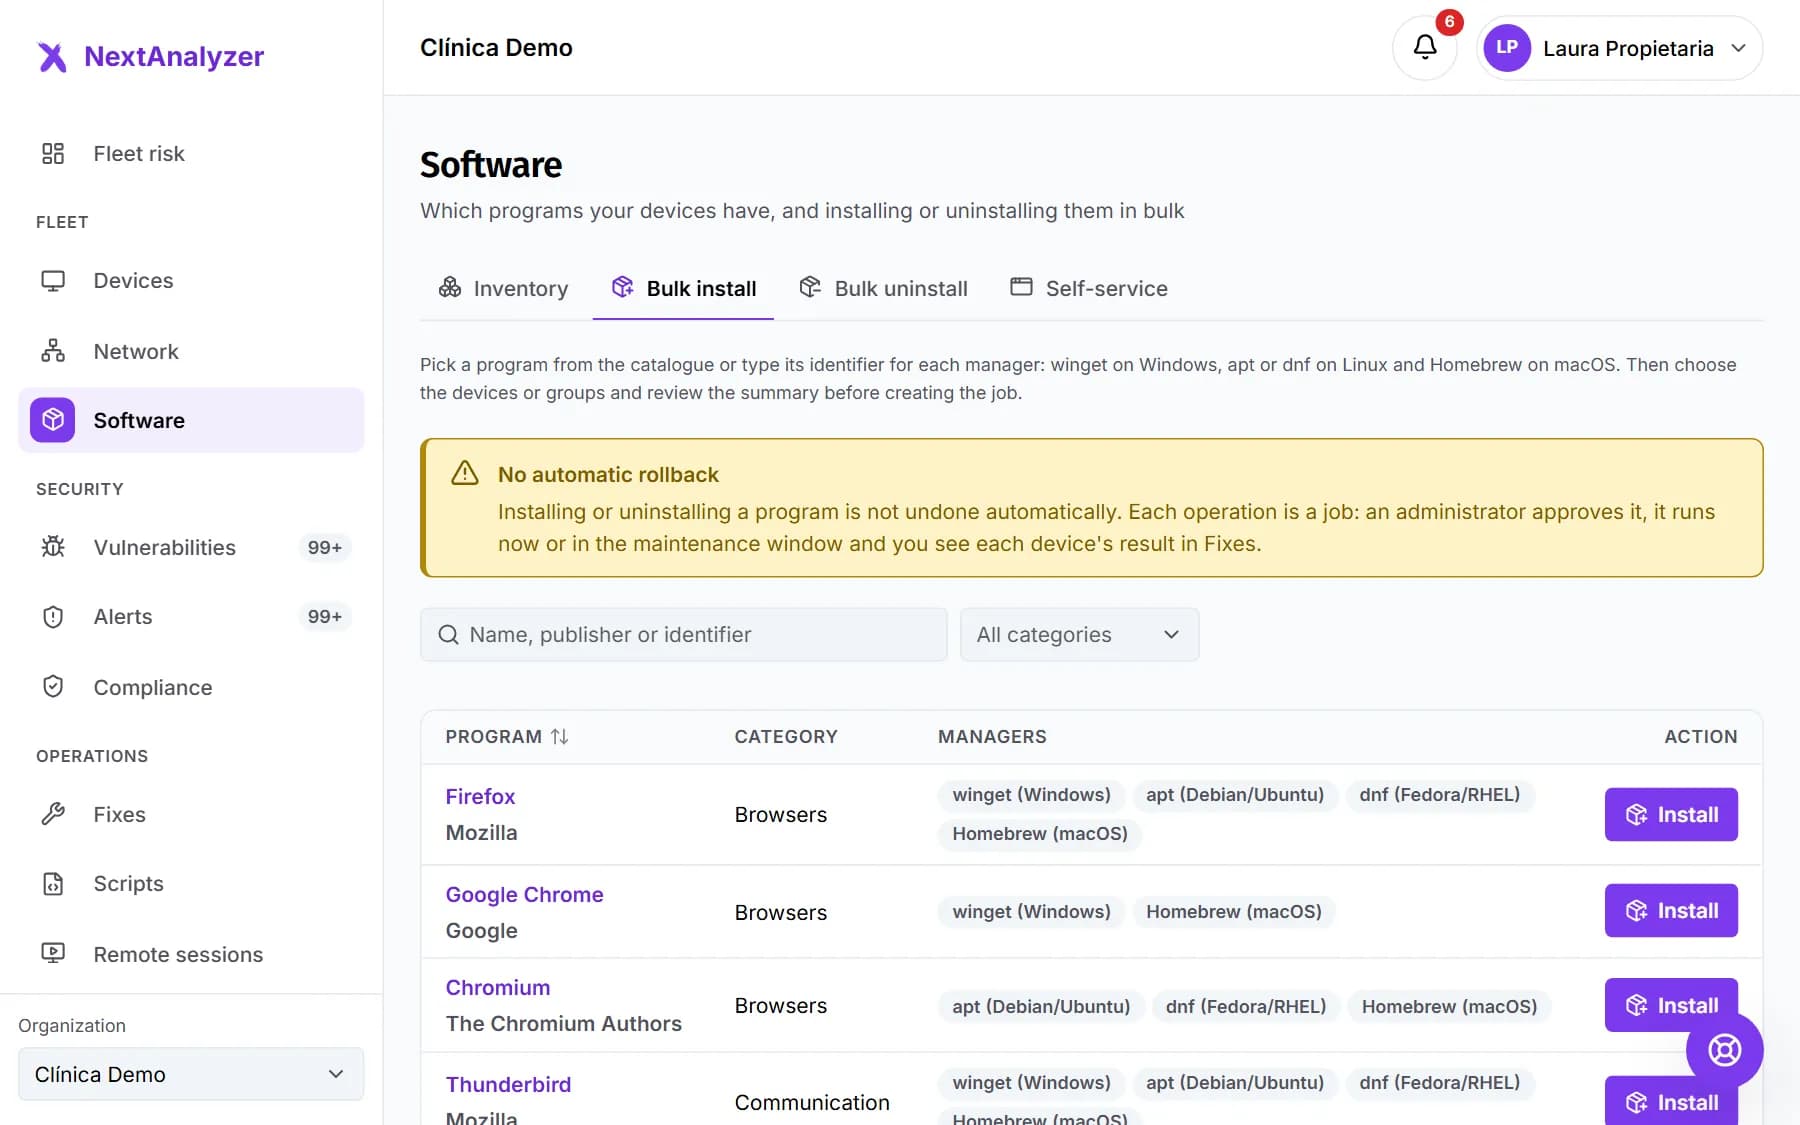Screen dimensions: 1800x1125
Task: Open the All categories dropdown
Action: [x=1079, y=635]
